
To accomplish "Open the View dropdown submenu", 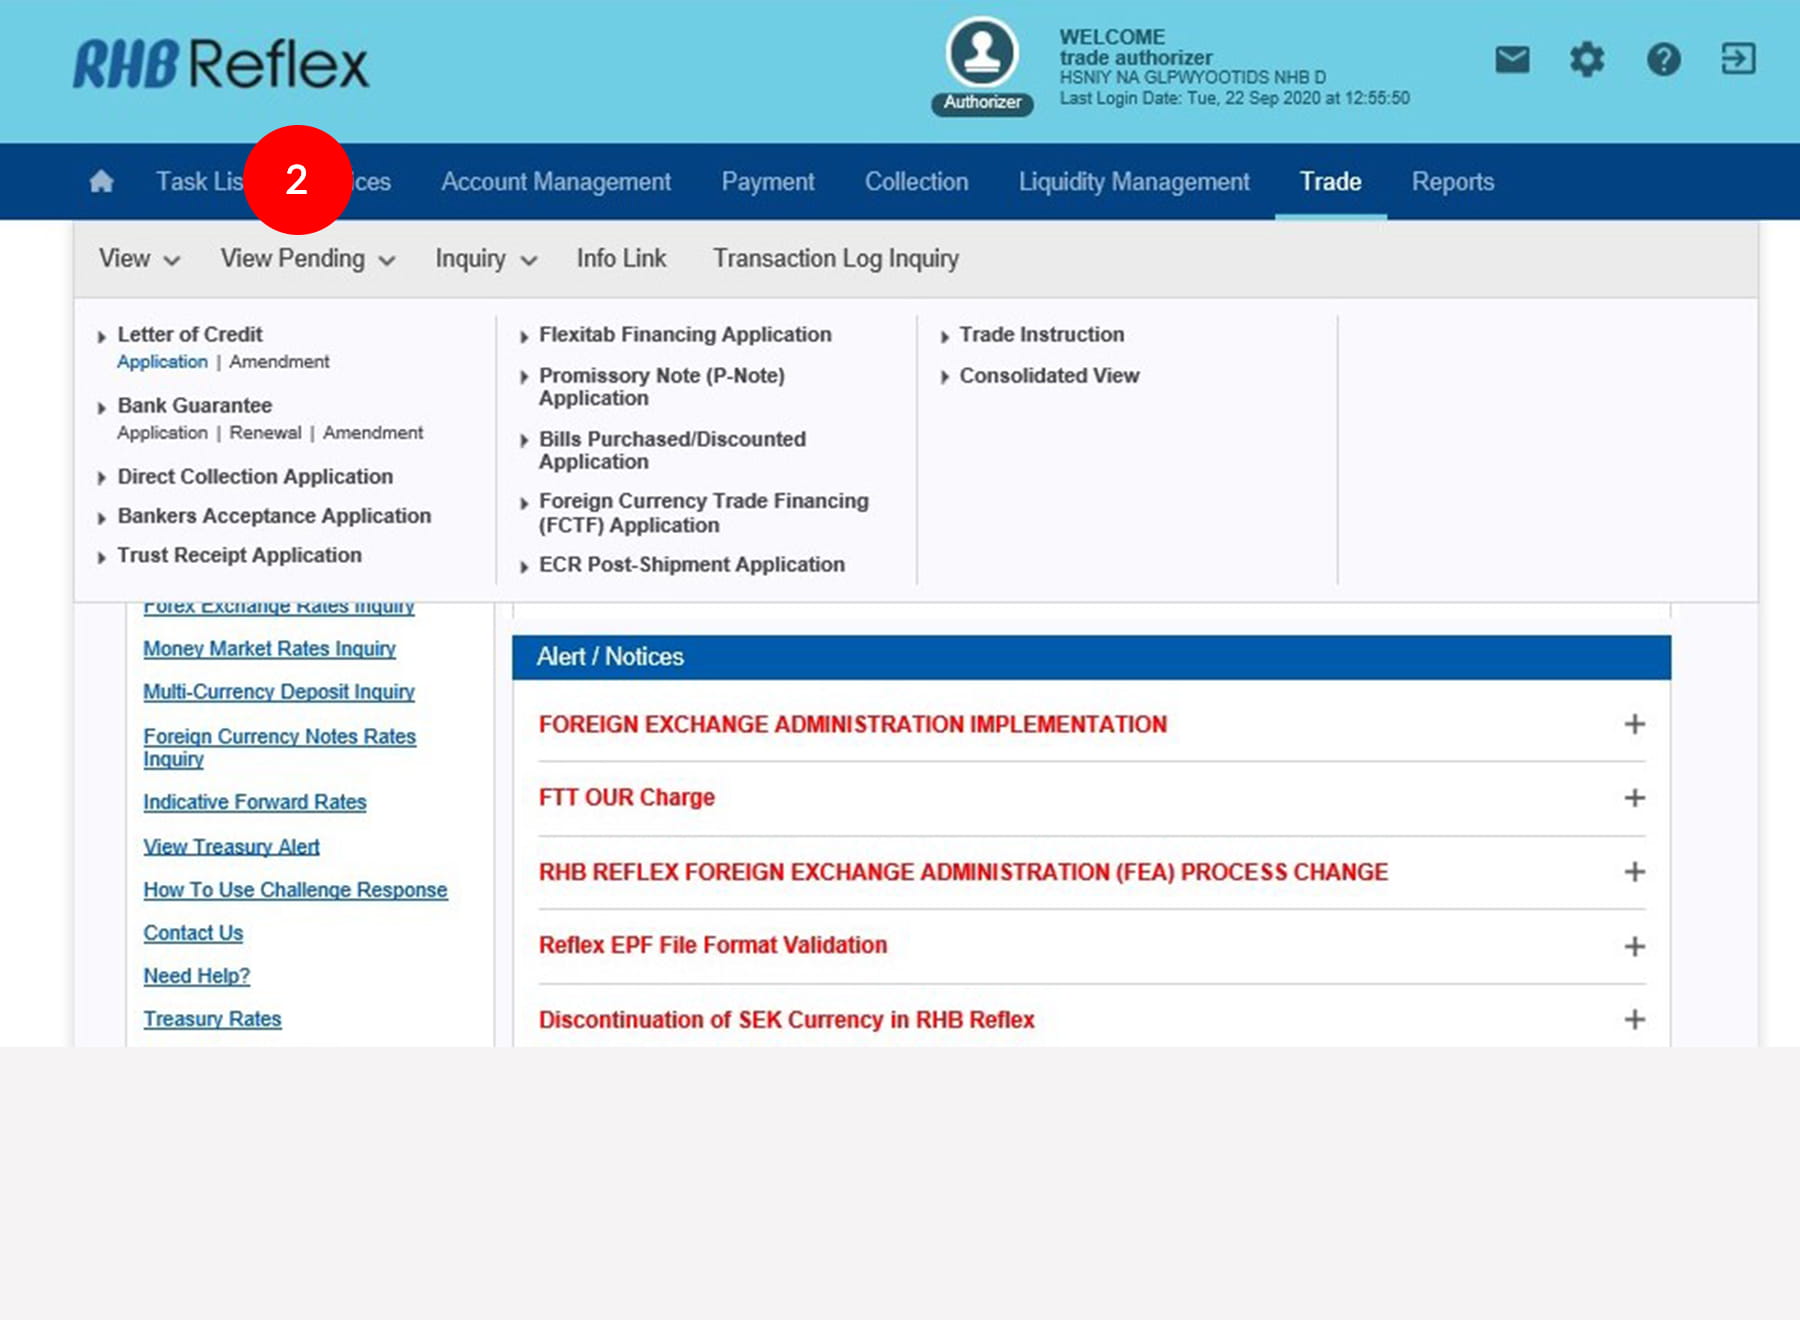I will coord(139,259).
